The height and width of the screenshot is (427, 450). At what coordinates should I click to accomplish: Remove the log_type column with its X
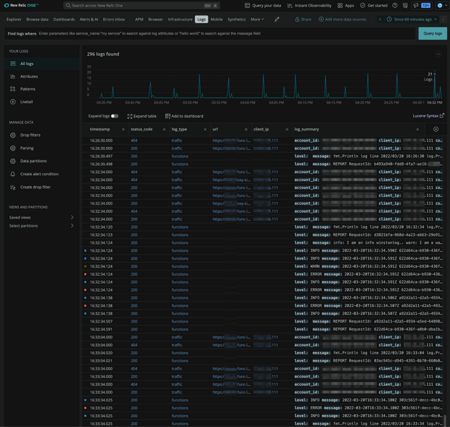[x=205, y=129]
